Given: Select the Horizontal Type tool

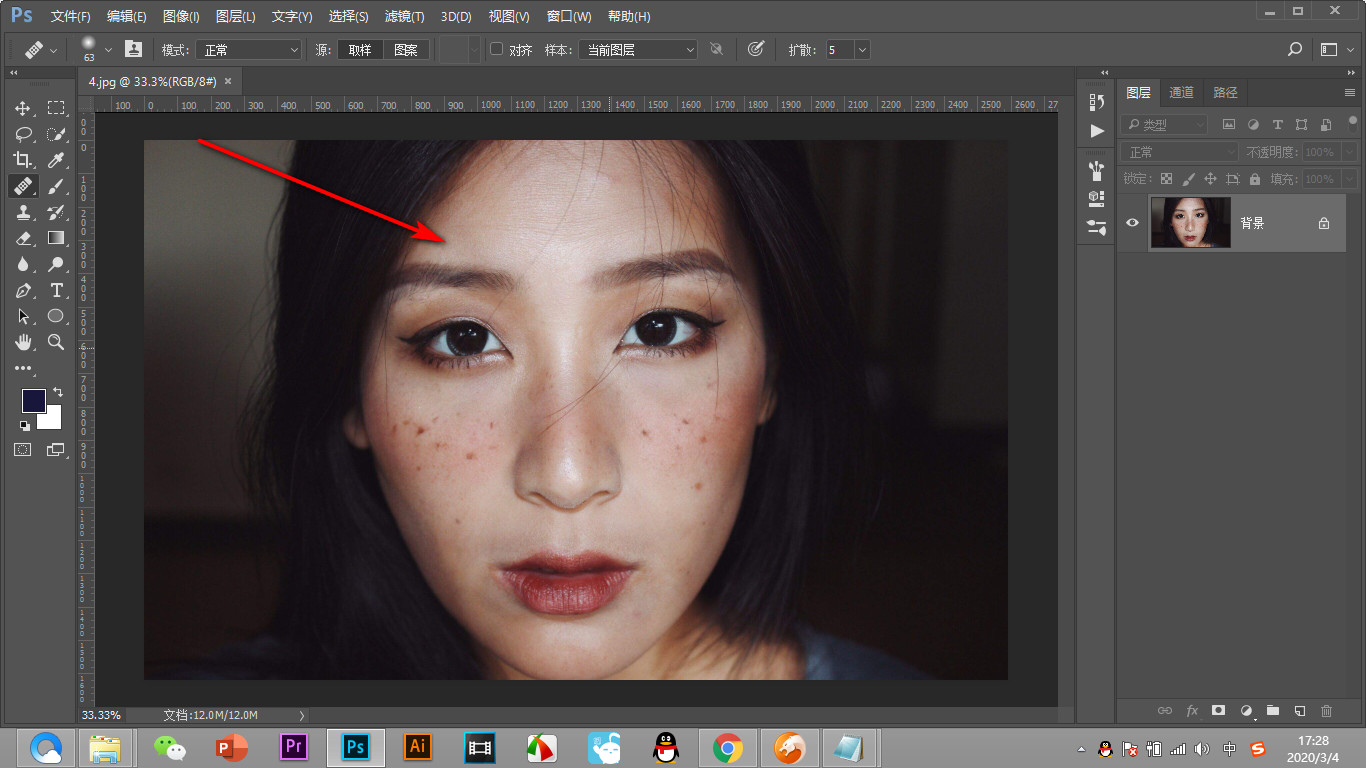Looking at the screenshot, I should (56, 290).
